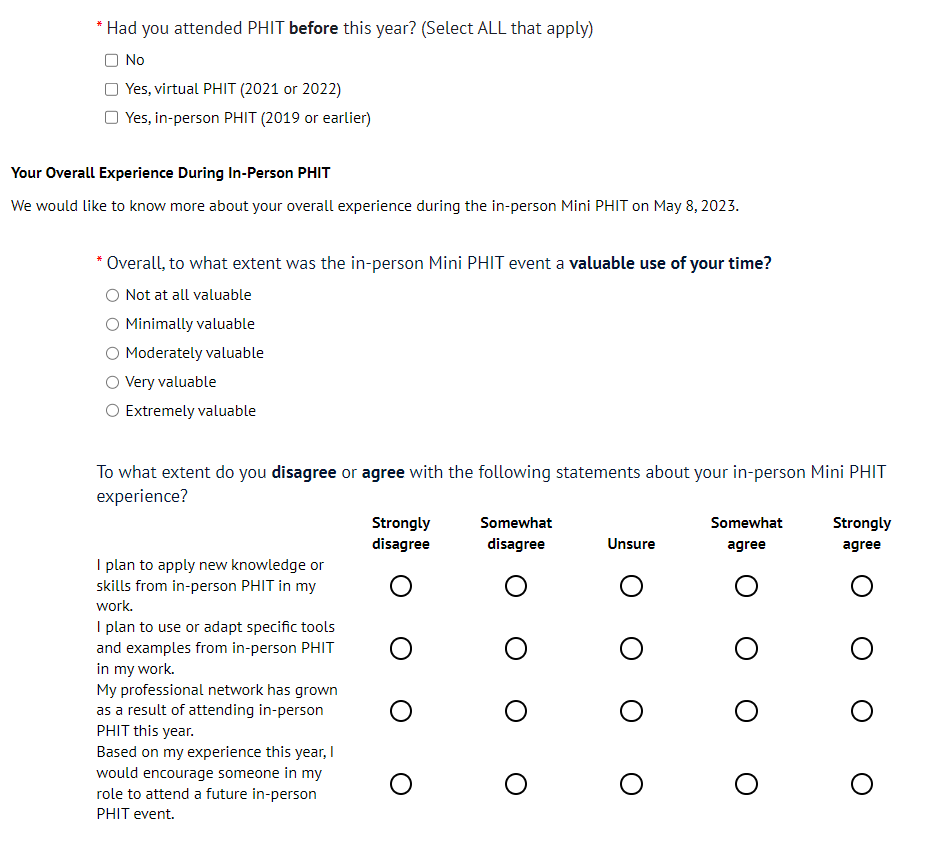This screenshot has width=947, height=844.
Task: Choose 'Somewhat agree' for encouraging others to attend
Action: pos(746,784)
